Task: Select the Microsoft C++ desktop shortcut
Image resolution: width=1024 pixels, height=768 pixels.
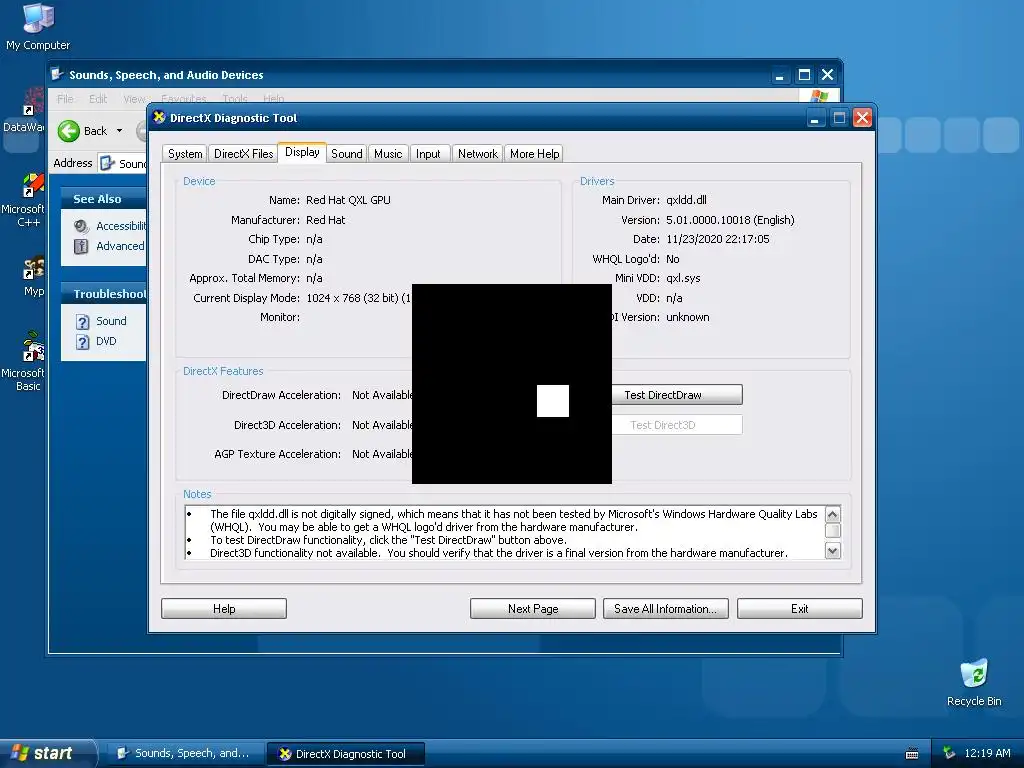Action: coord(26,200)
